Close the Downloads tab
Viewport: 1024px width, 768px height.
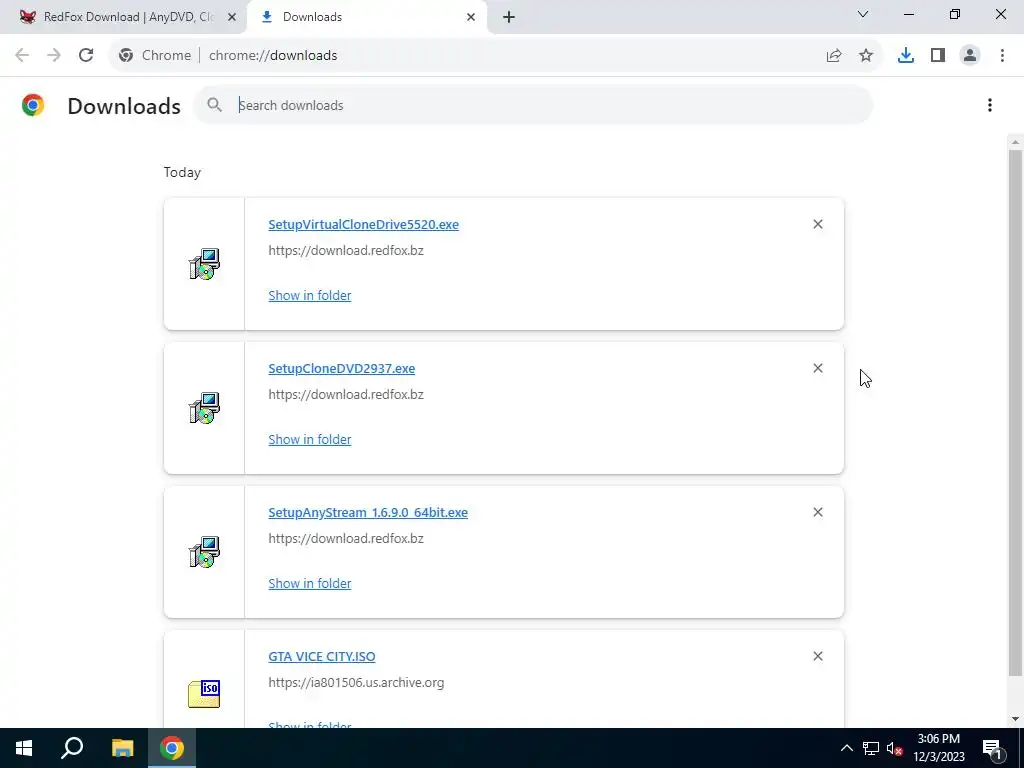point(471,17)
